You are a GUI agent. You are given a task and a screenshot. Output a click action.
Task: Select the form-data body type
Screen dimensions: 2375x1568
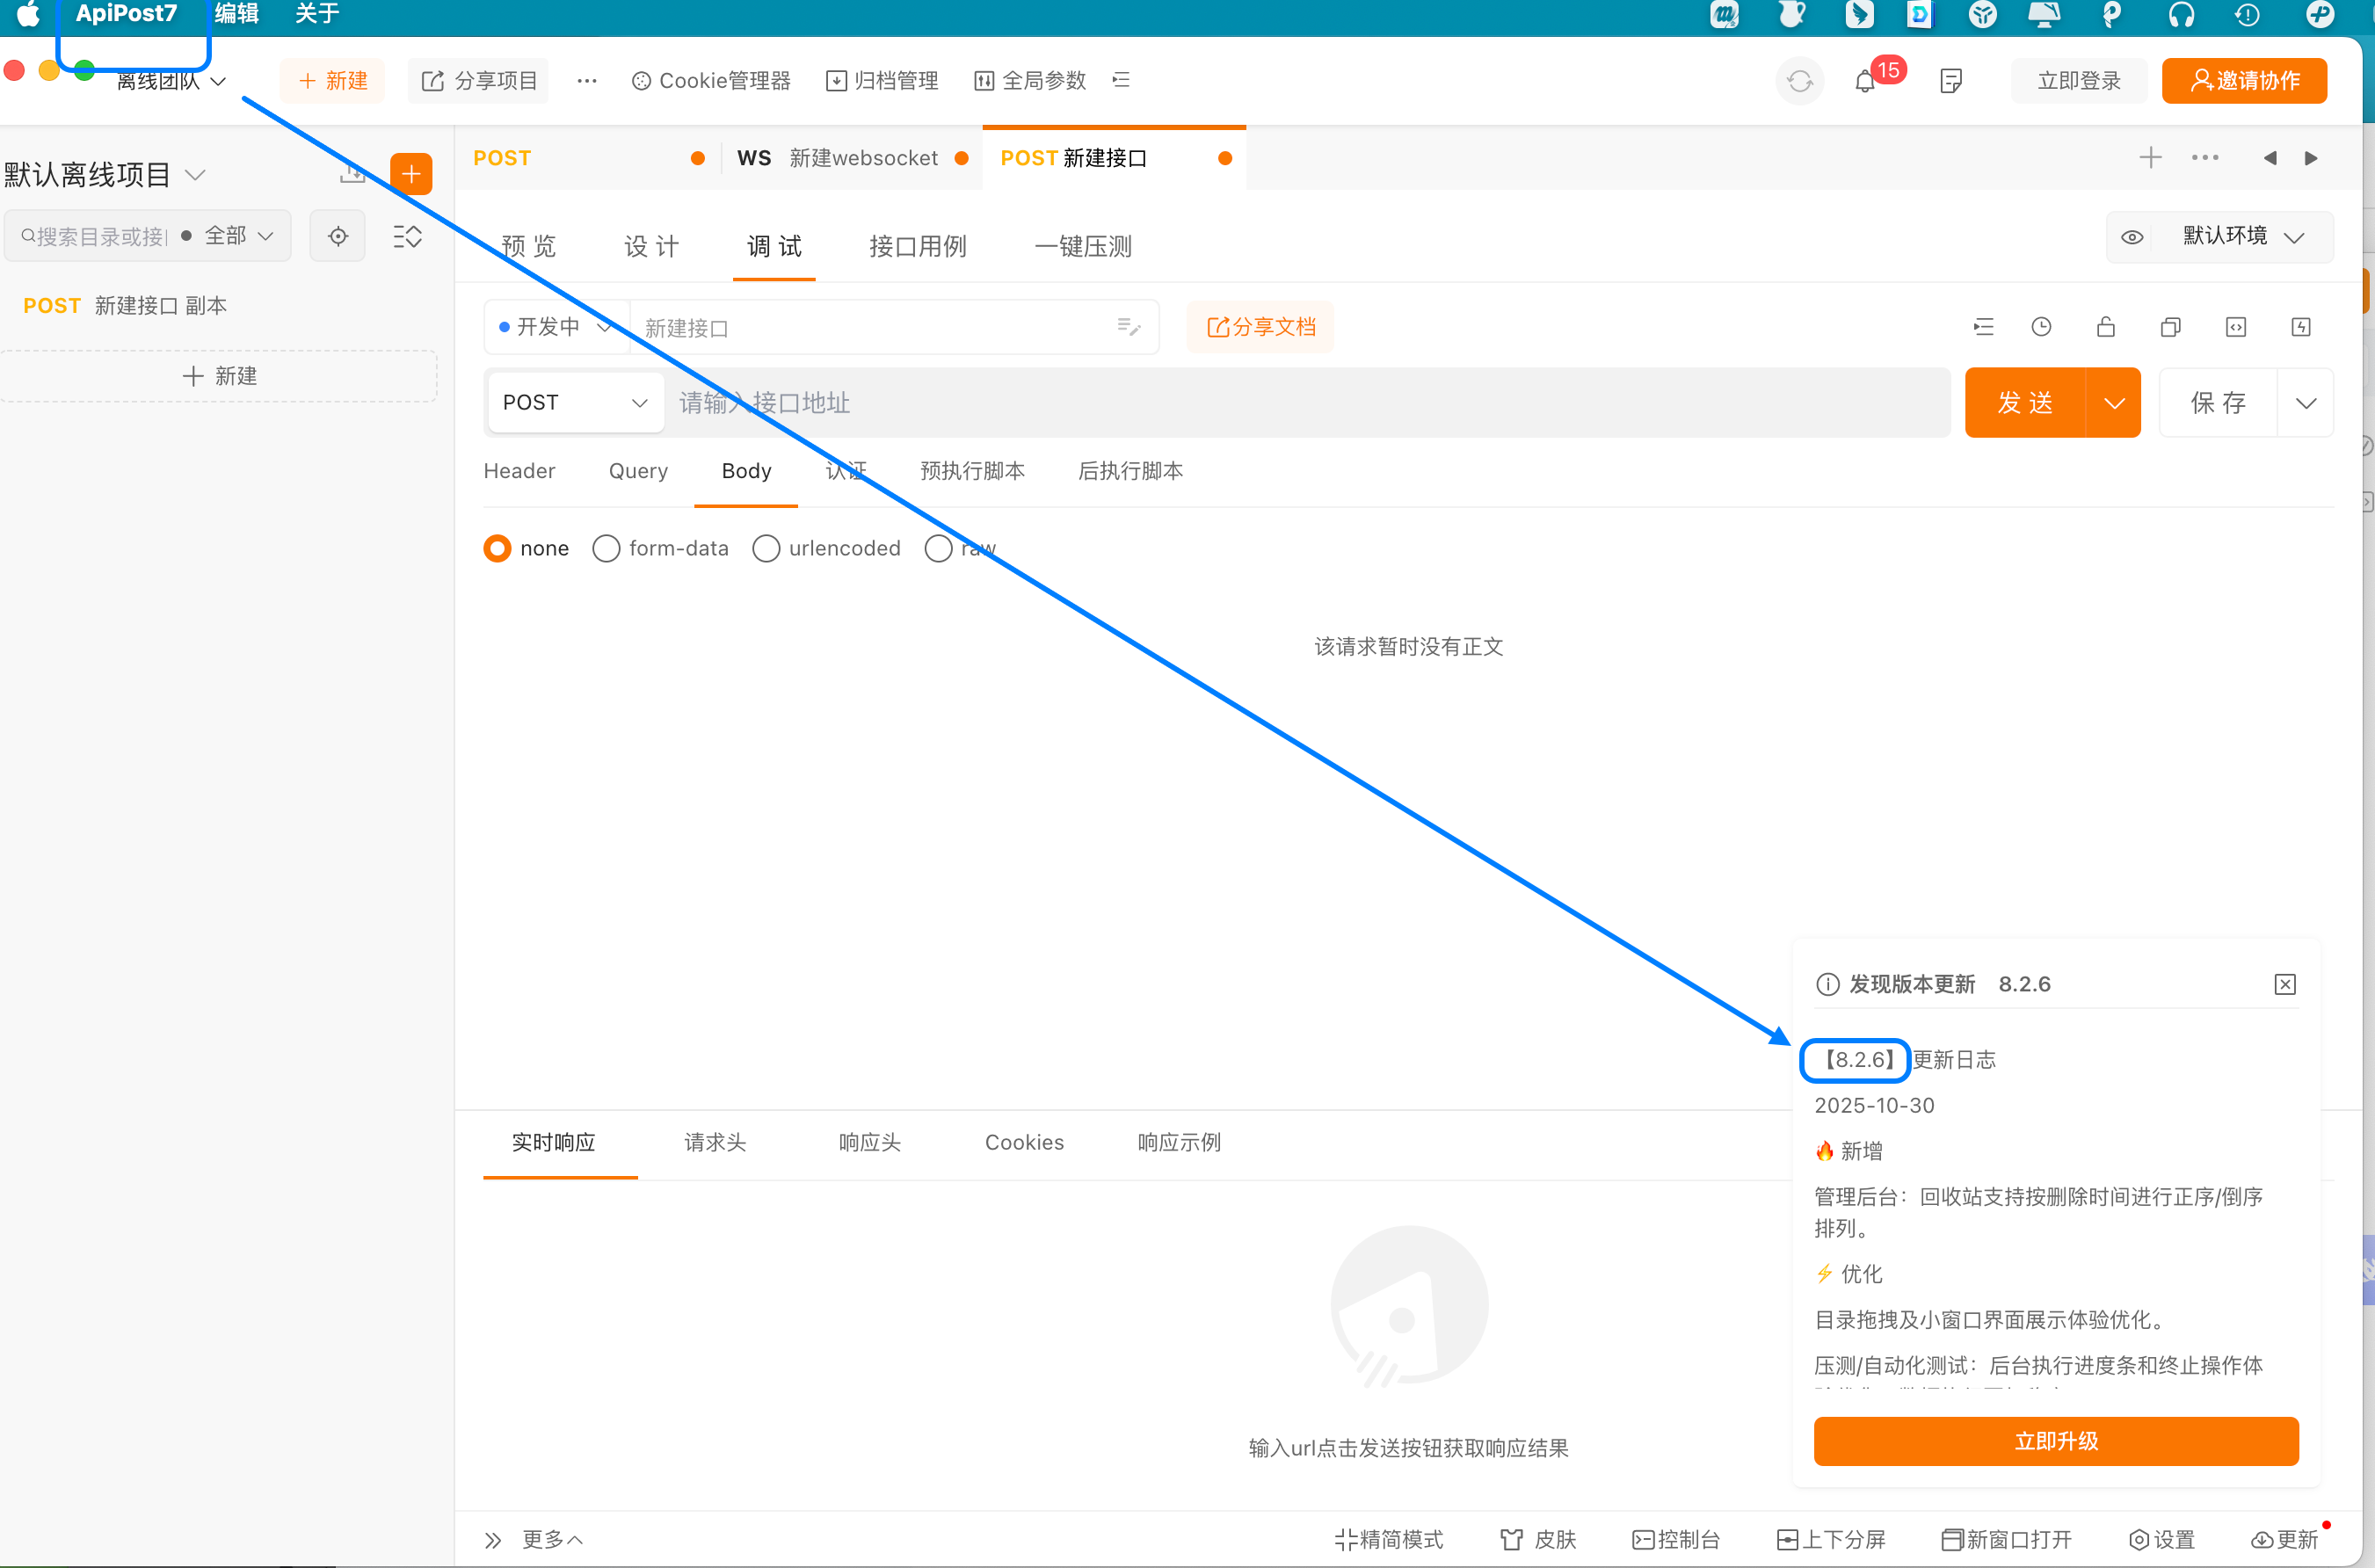coord(606,548)
